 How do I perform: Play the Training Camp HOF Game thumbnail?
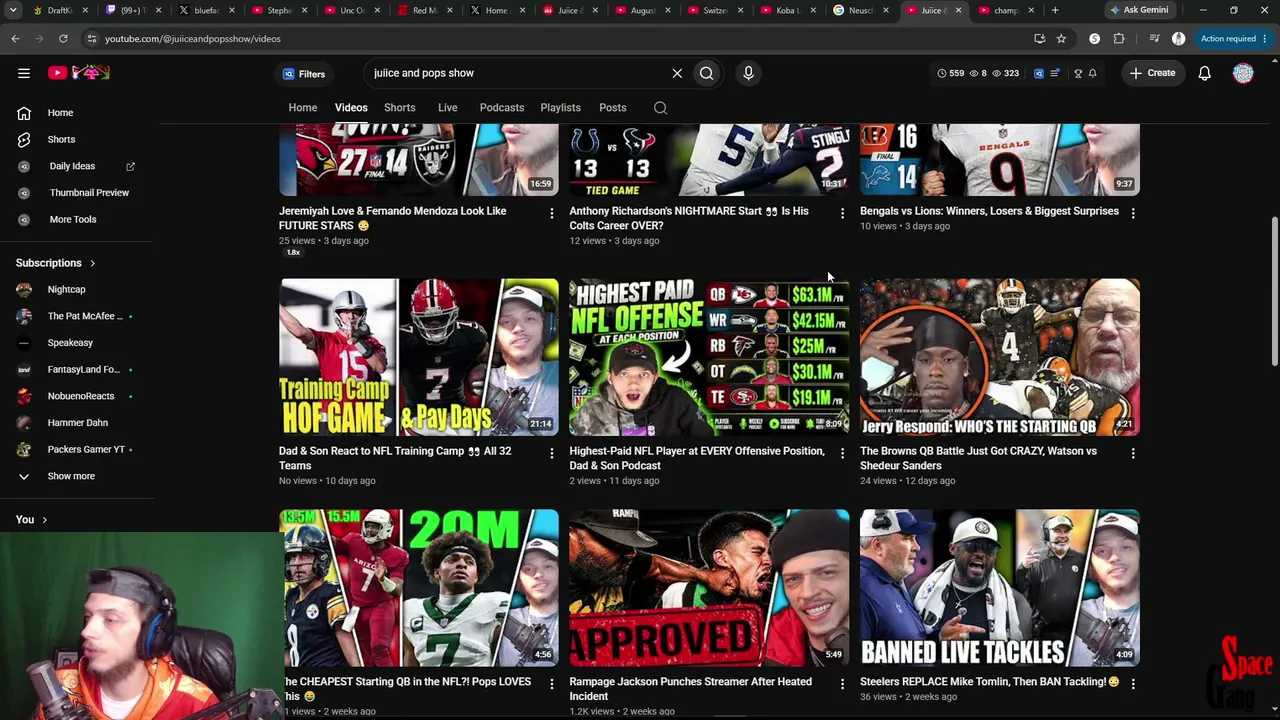point(419,357)
